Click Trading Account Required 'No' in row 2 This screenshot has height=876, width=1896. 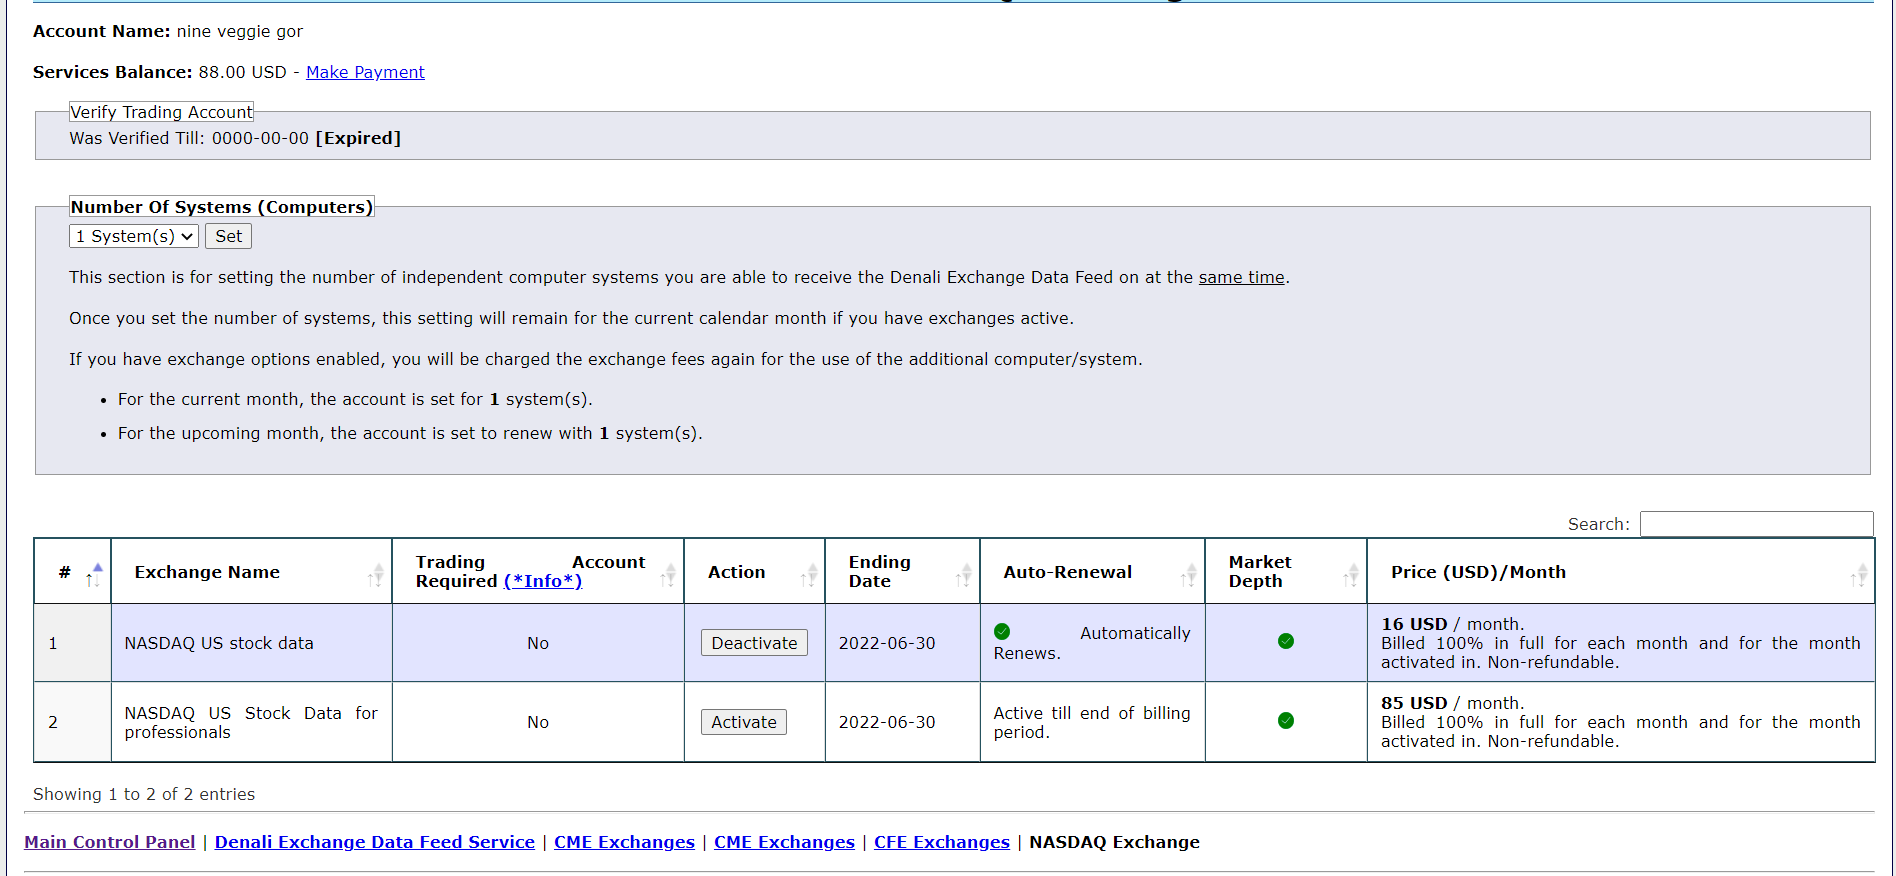pos(538,722)
